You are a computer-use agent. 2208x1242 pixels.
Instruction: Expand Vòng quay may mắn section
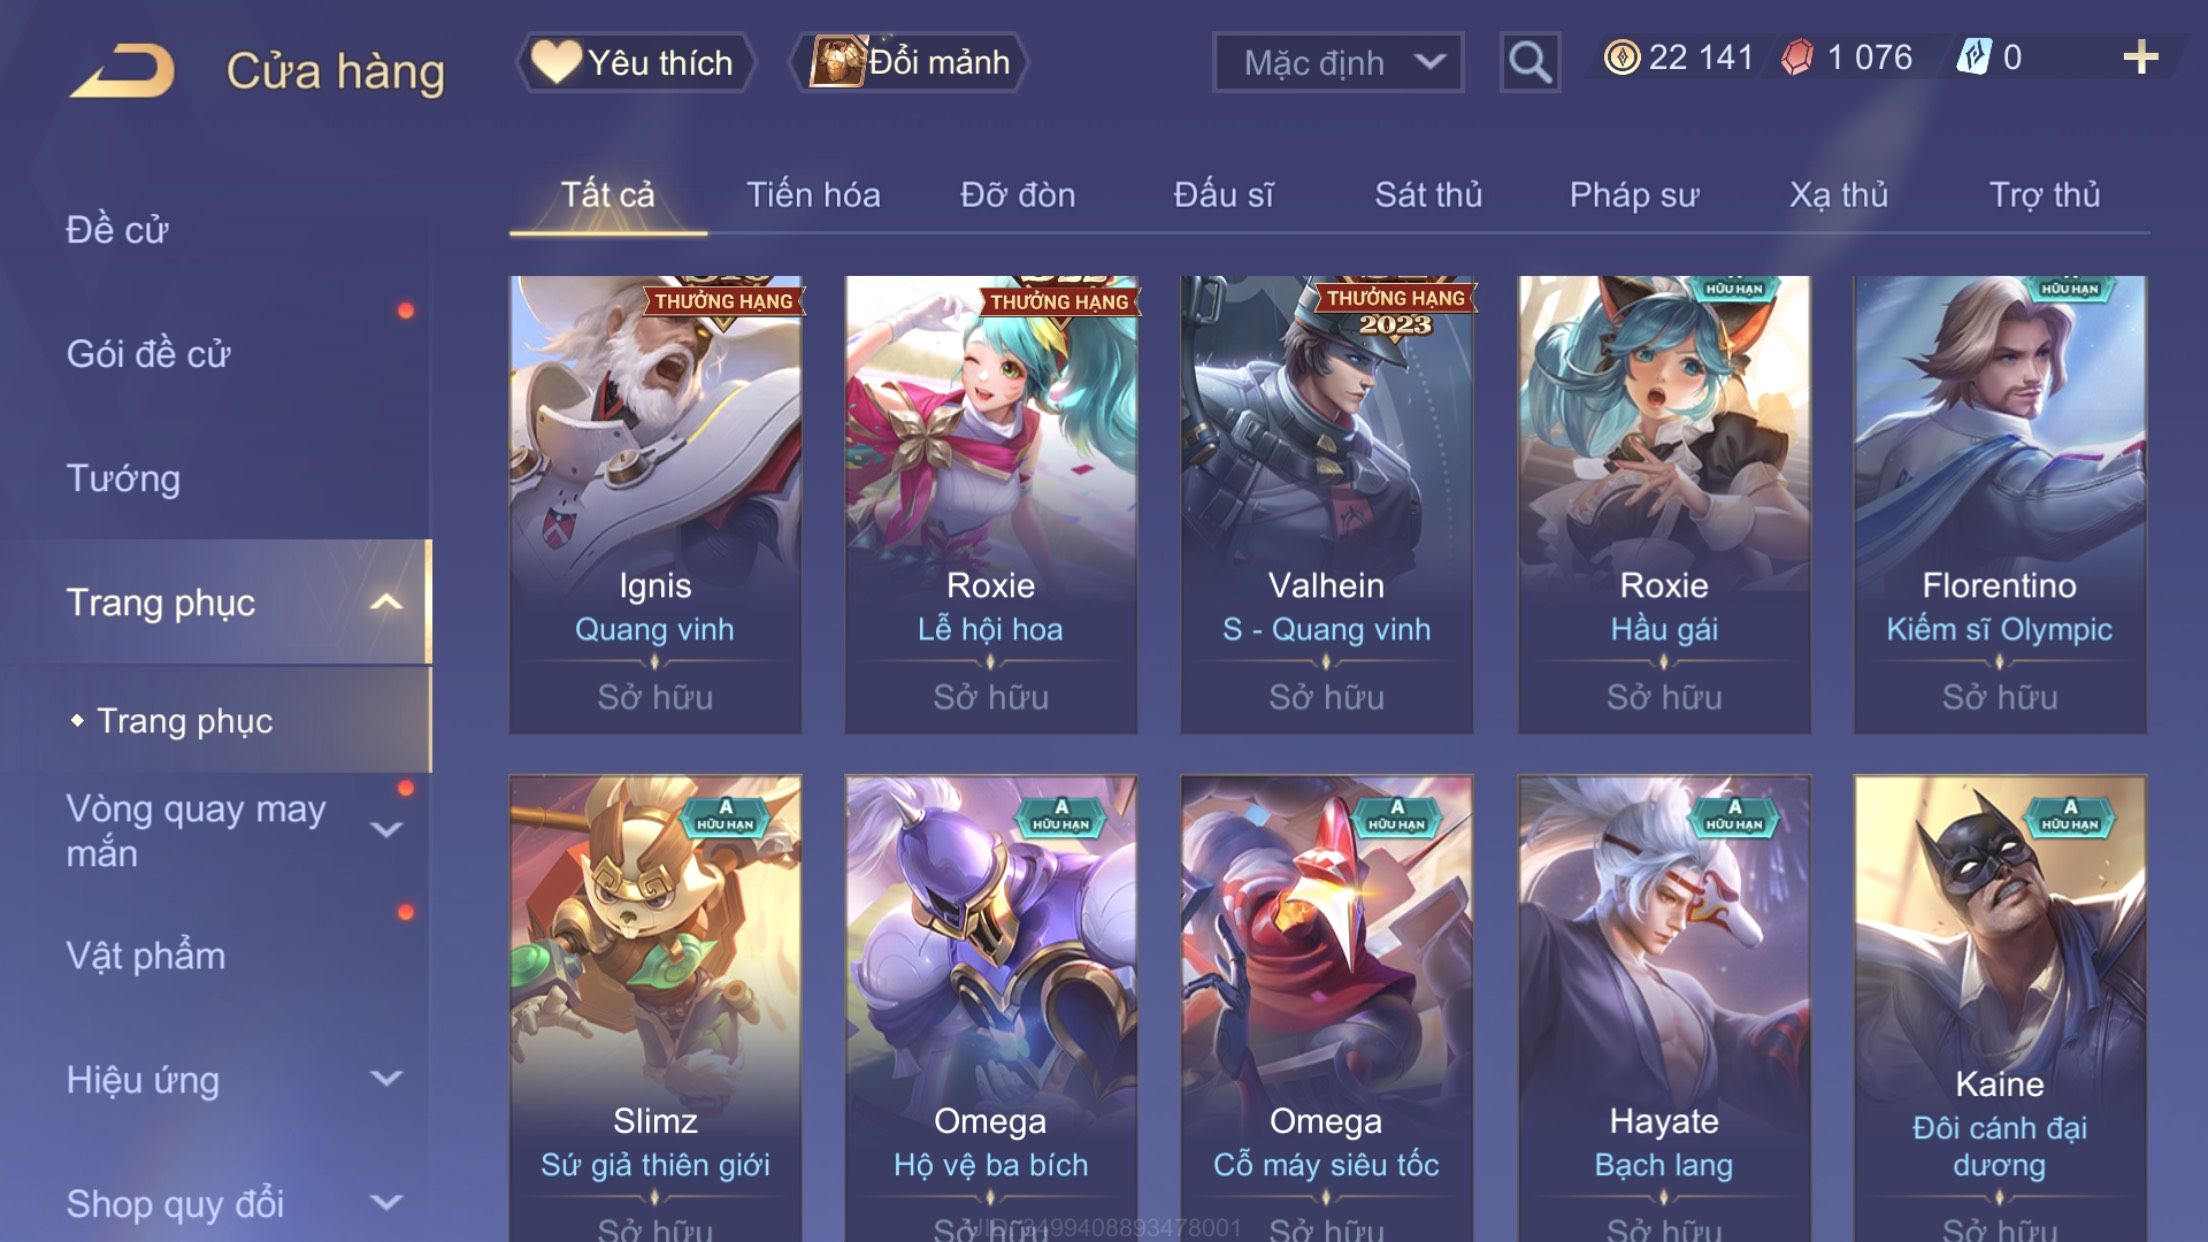pyautogui.click(x=386, y=830)
